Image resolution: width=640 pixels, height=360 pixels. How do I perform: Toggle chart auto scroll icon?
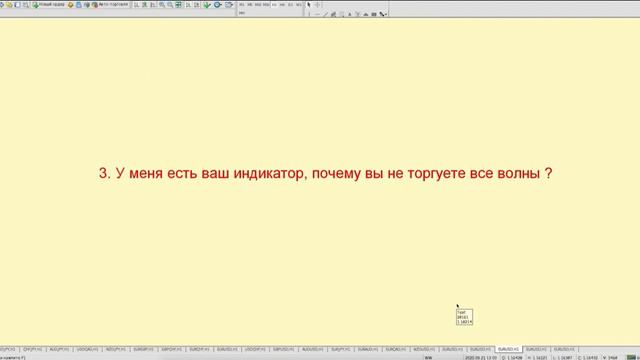[188, 5]
